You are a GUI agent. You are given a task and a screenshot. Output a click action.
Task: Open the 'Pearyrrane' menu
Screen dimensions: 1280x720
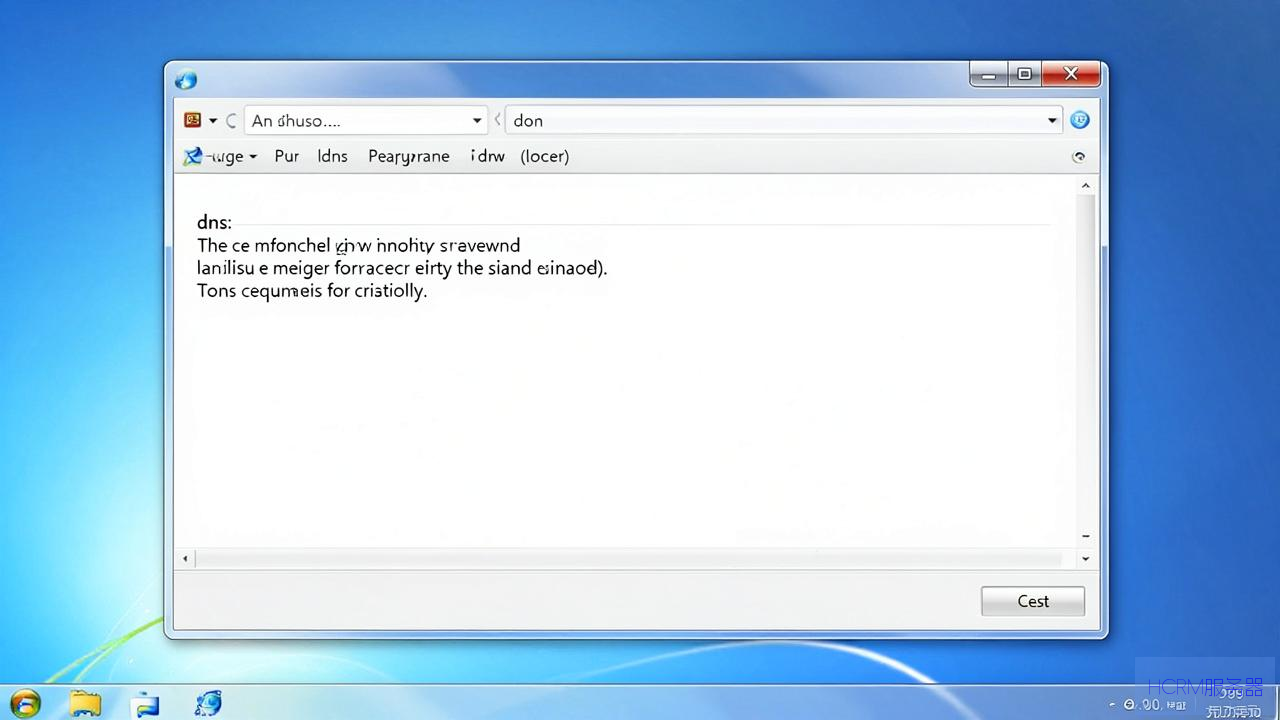pyautogui.click(x=409, y=157)
